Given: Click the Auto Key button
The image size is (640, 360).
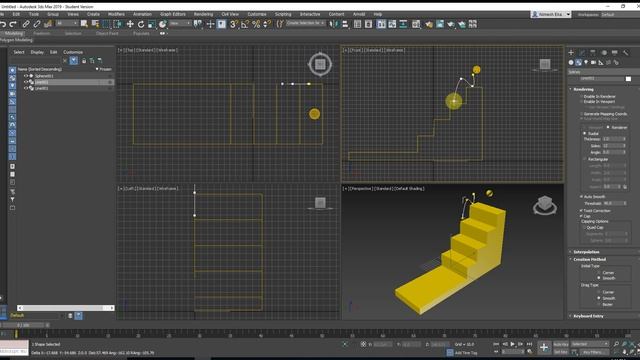Looking at the screenshot, I should (561, 344).
